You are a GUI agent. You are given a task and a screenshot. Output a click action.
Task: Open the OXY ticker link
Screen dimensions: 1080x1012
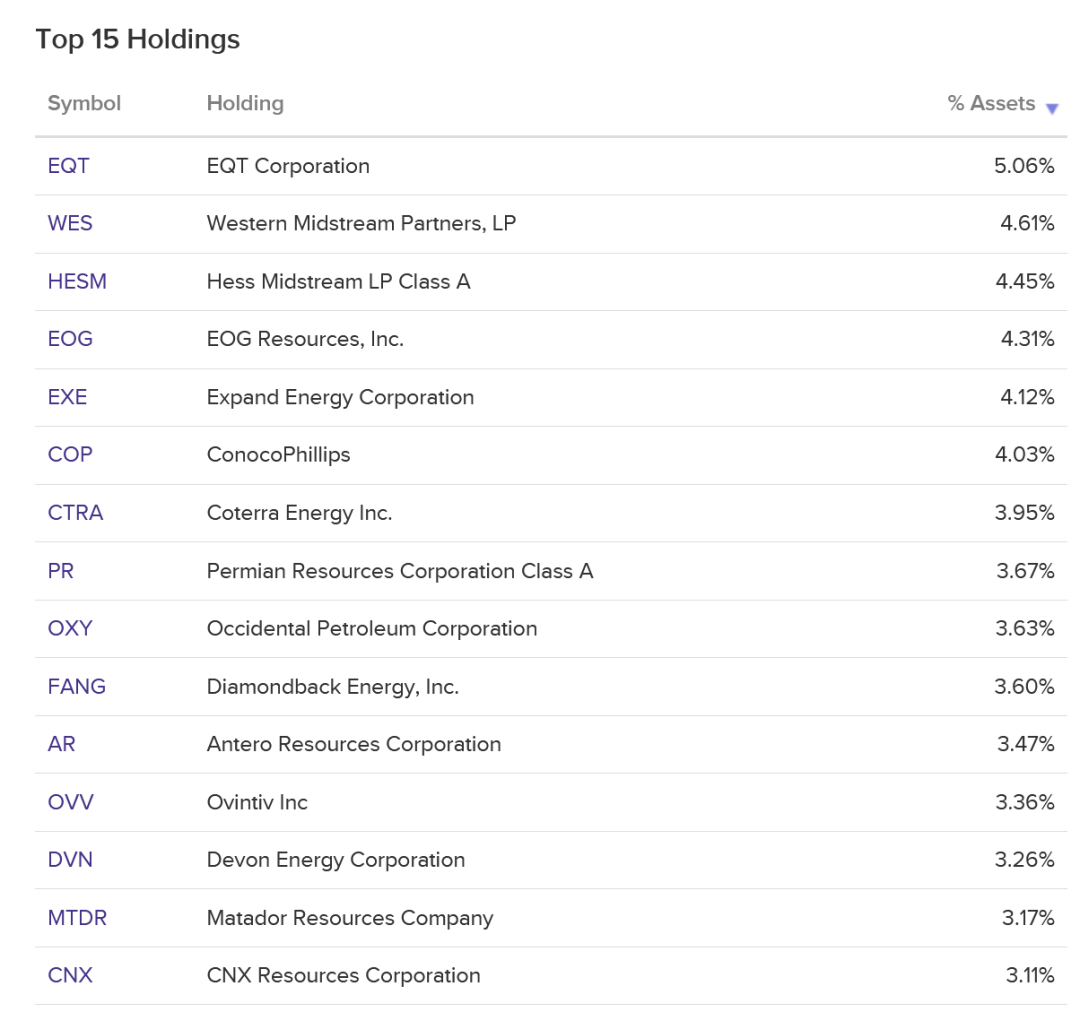[x=70, y=628]
